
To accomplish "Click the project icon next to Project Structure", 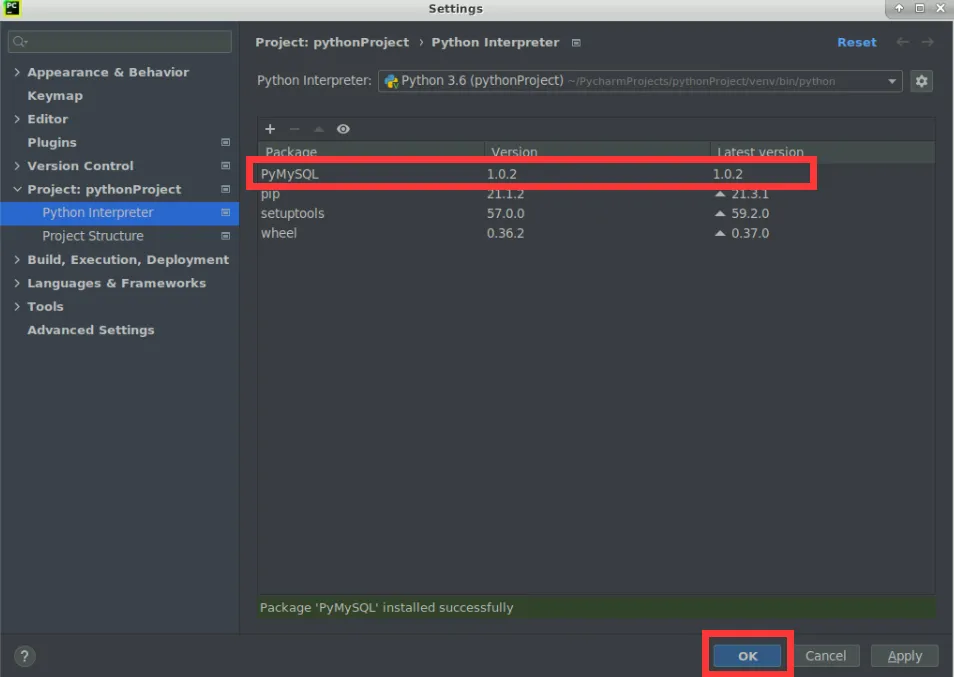I will click(x=226, y=236).
